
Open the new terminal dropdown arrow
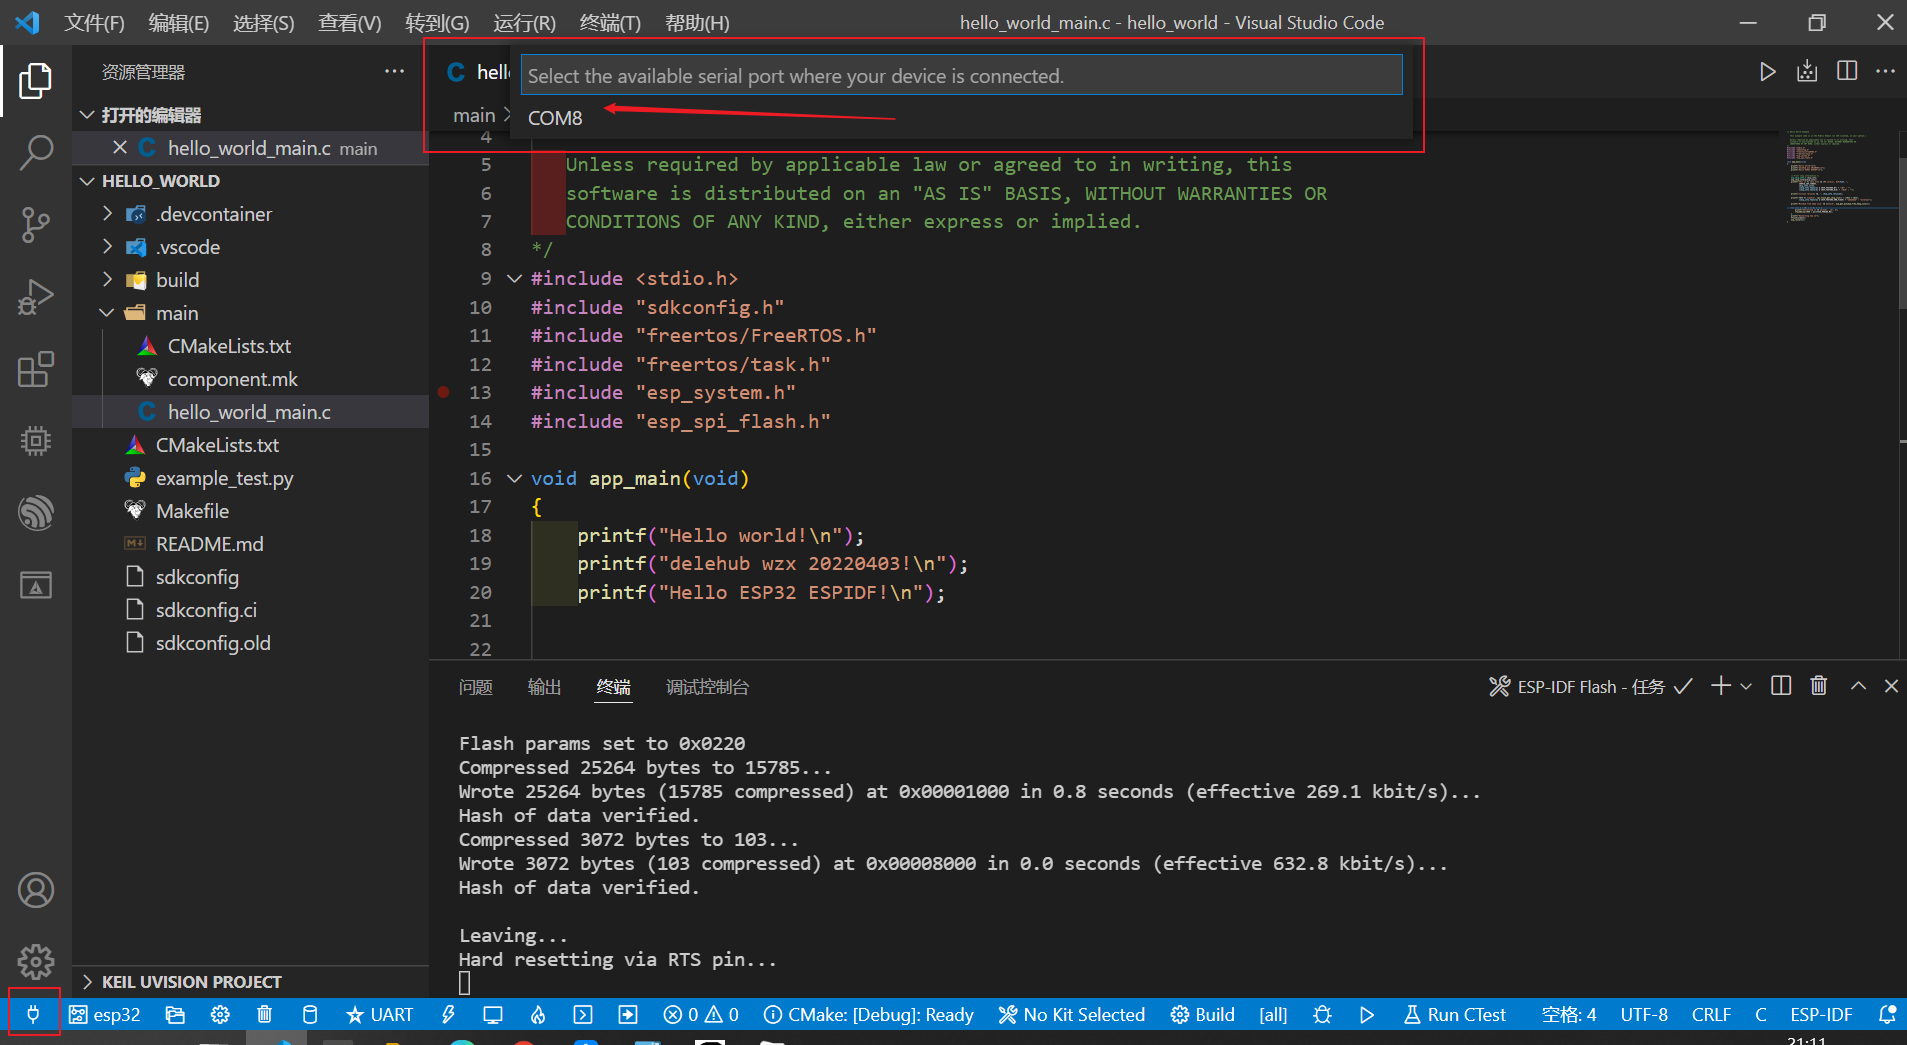(1746, 686)
